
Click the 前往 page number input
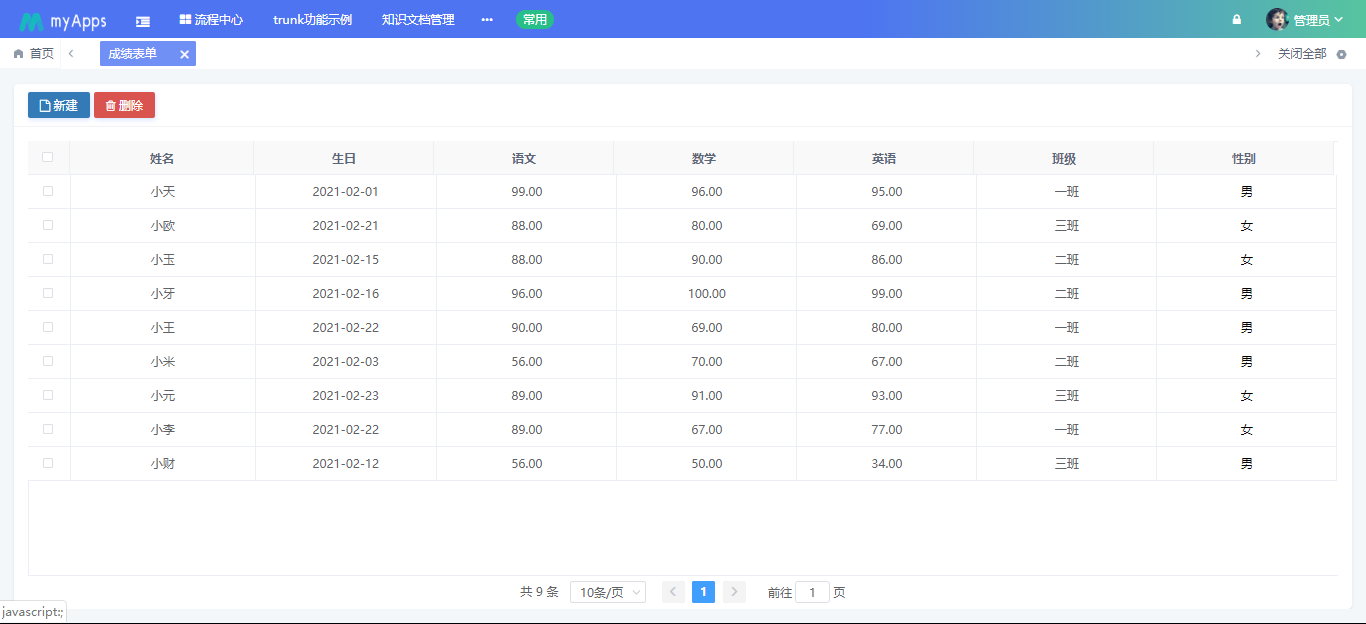click(812, 592)
